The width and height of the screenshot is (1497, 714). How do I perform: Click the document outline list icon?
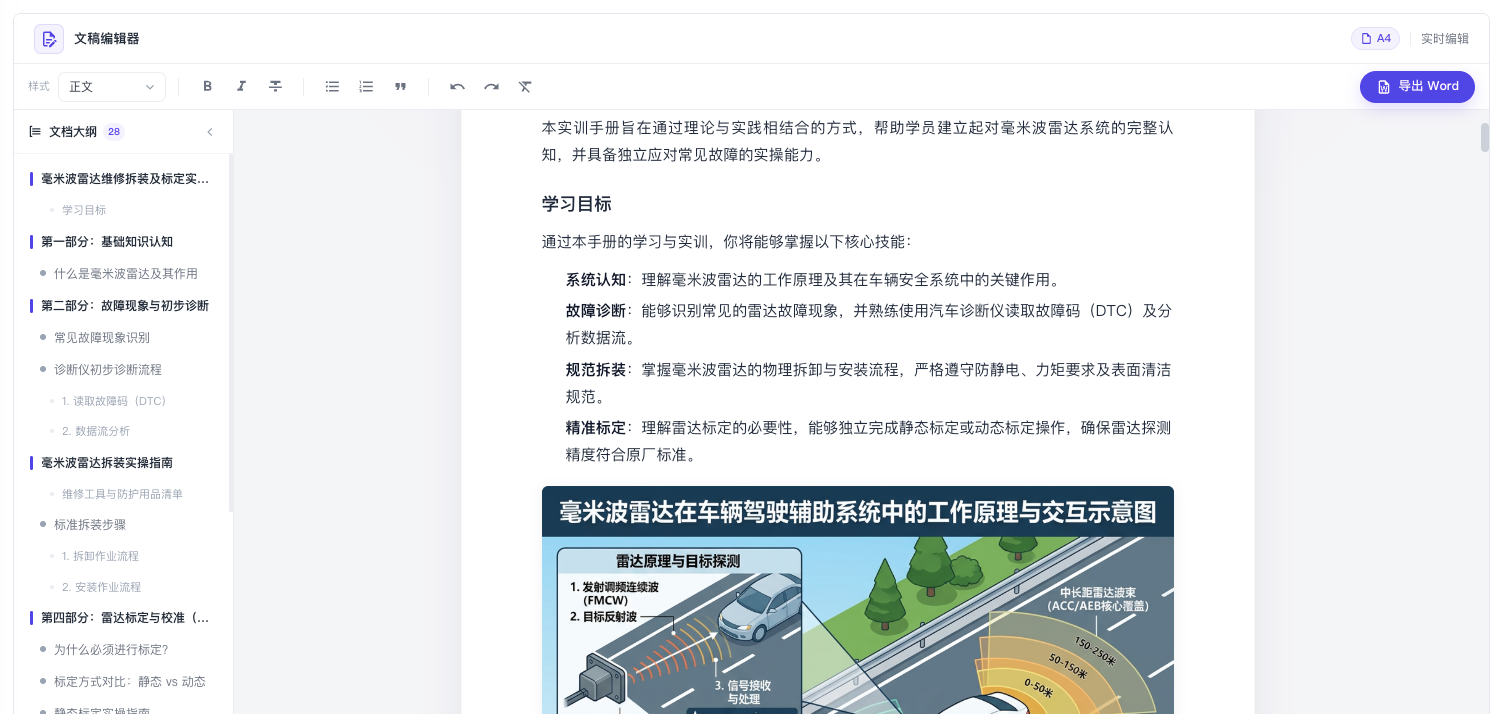tap(35, 131)
